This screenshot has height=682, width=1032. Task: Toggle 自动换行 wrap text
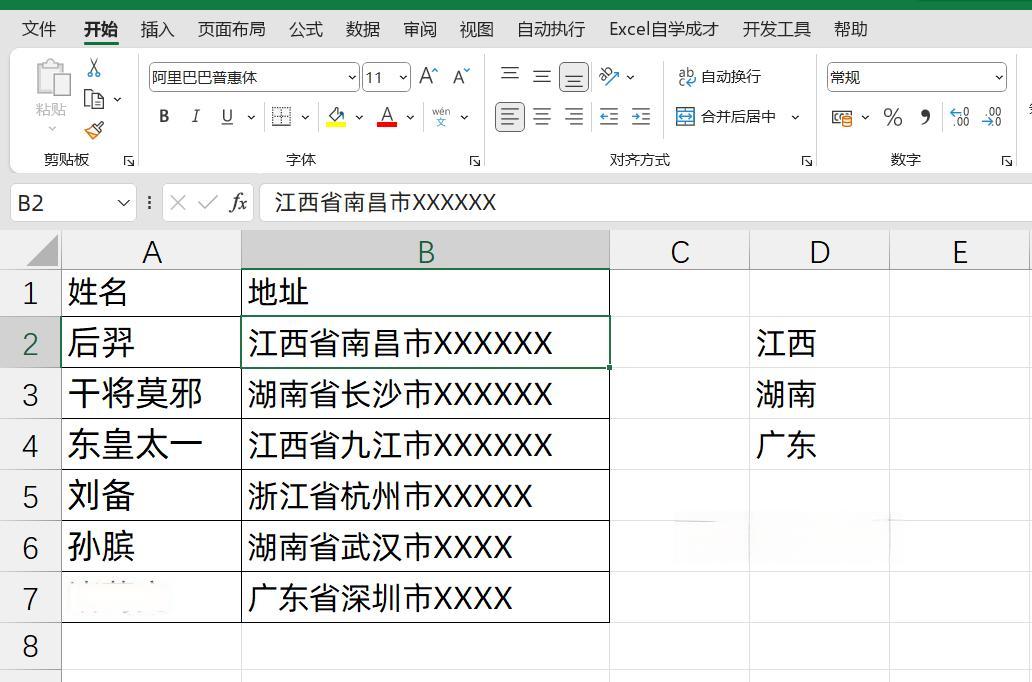click(719, 77)
